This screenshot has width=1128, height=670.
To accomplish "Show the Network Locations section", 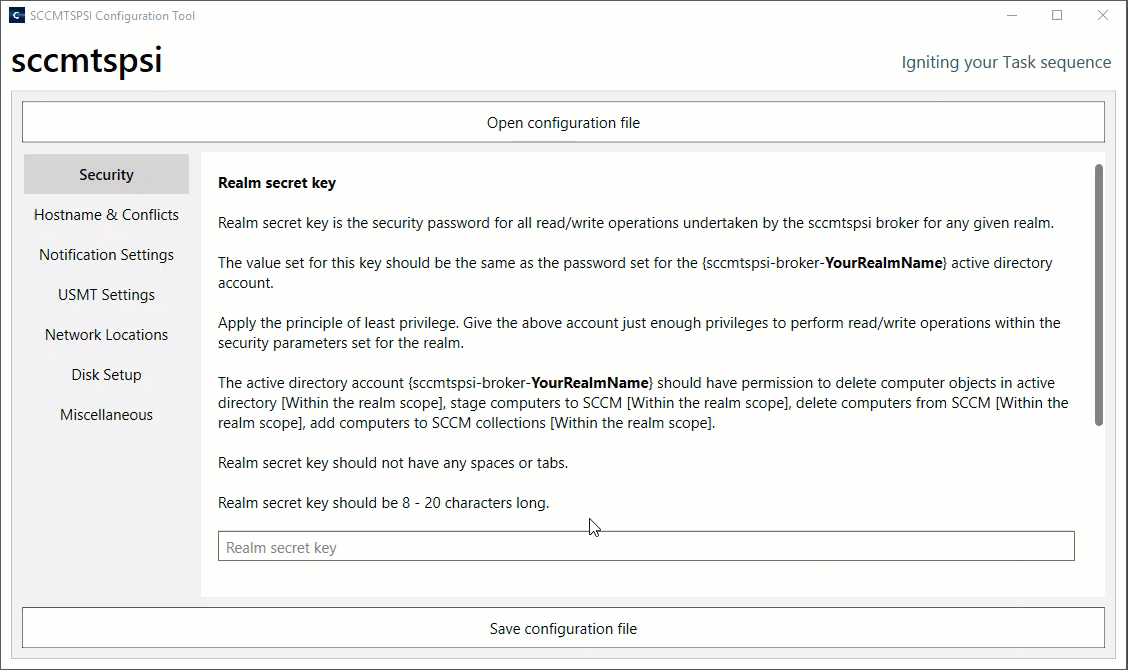I will coord(106,335).
